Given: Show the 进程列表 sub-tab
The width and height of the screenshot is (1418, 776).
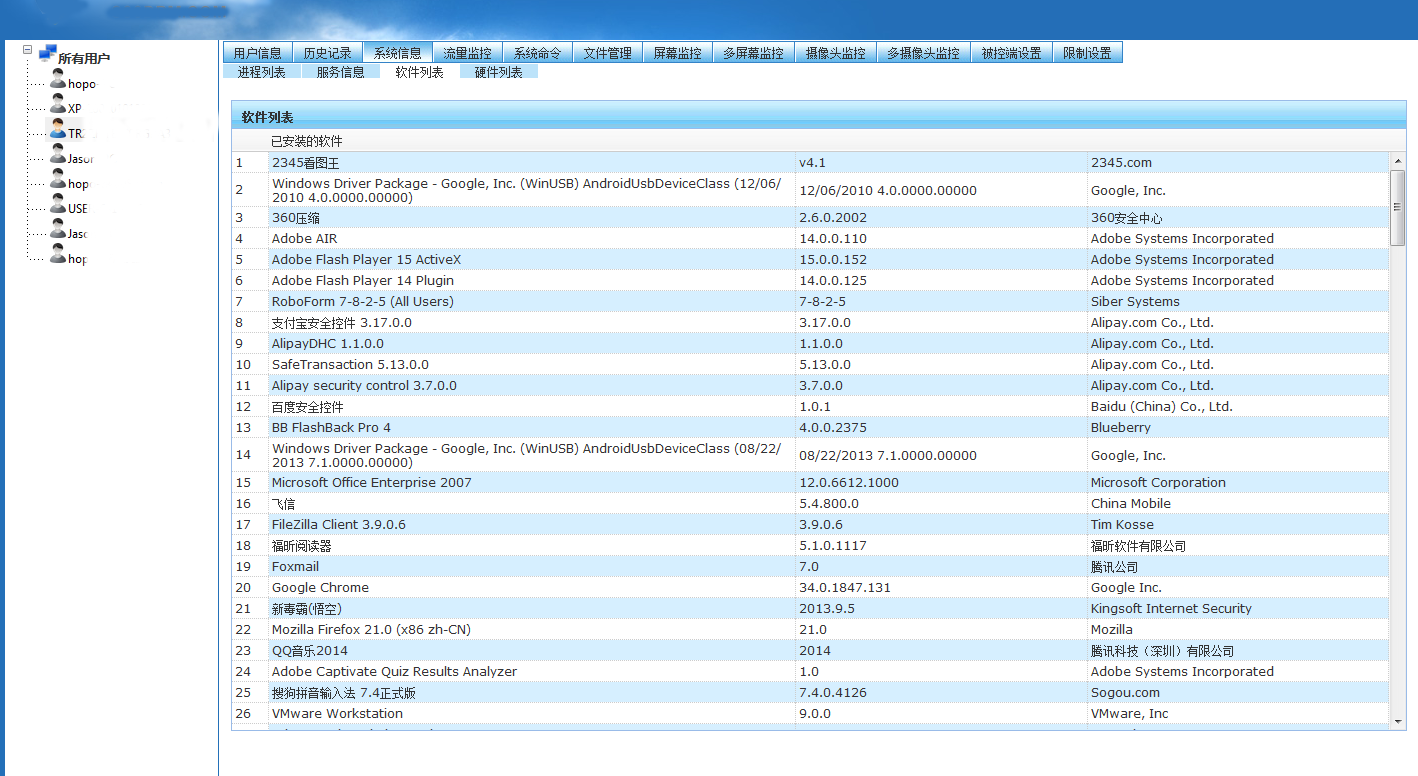Looking at the screenshot, I should click(261, 72).
